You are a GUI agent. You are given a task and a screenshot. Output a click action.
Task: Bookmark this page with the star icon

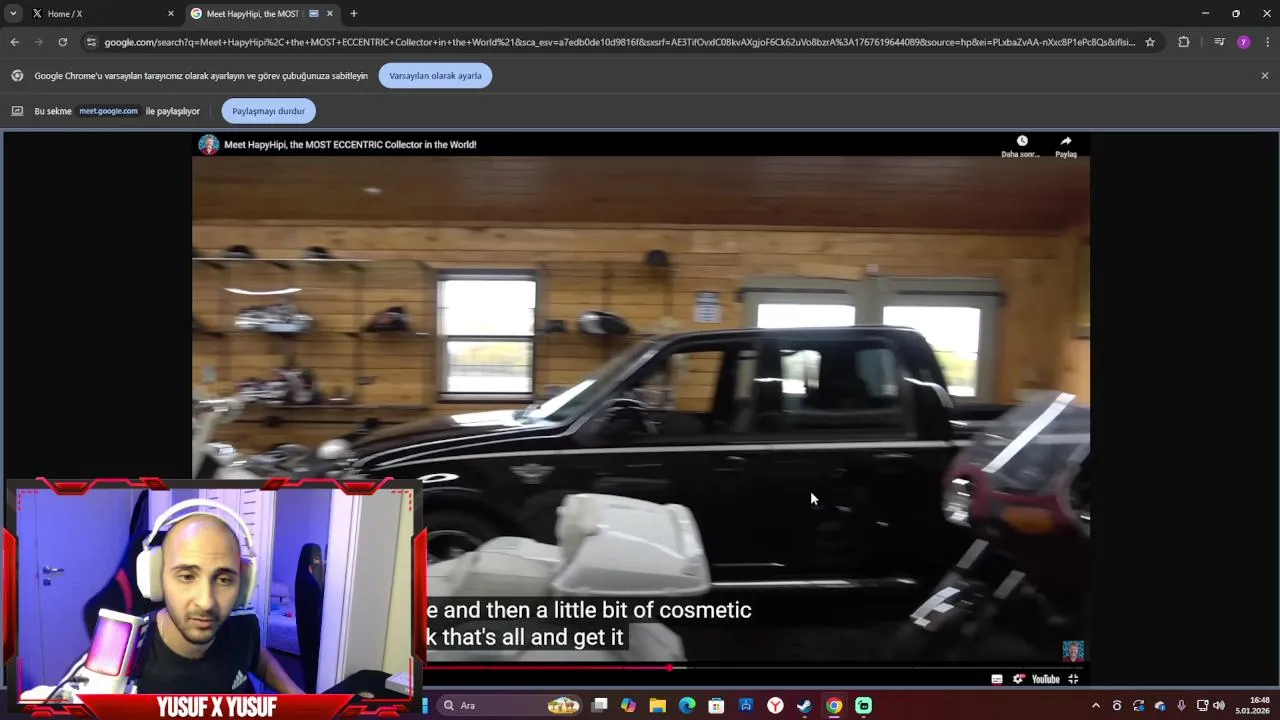pos(1150,42)
